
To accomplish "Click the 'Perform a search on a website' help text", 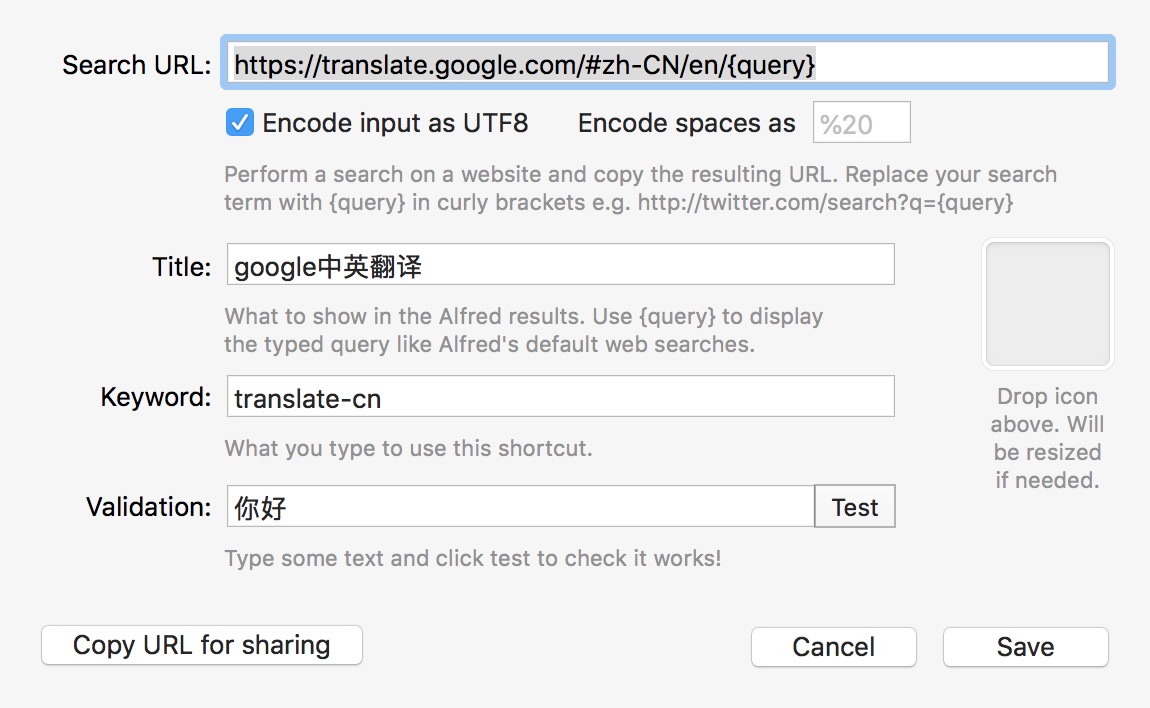I will coord(640,188).
